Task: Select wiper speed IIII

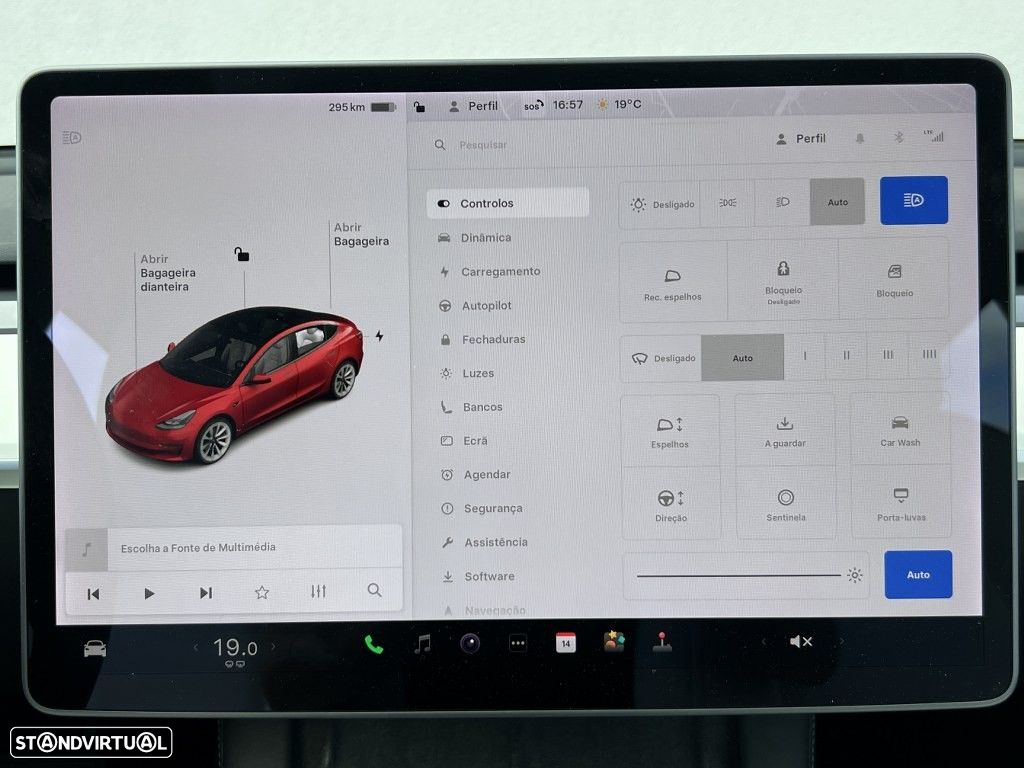Action: (929, 354)
